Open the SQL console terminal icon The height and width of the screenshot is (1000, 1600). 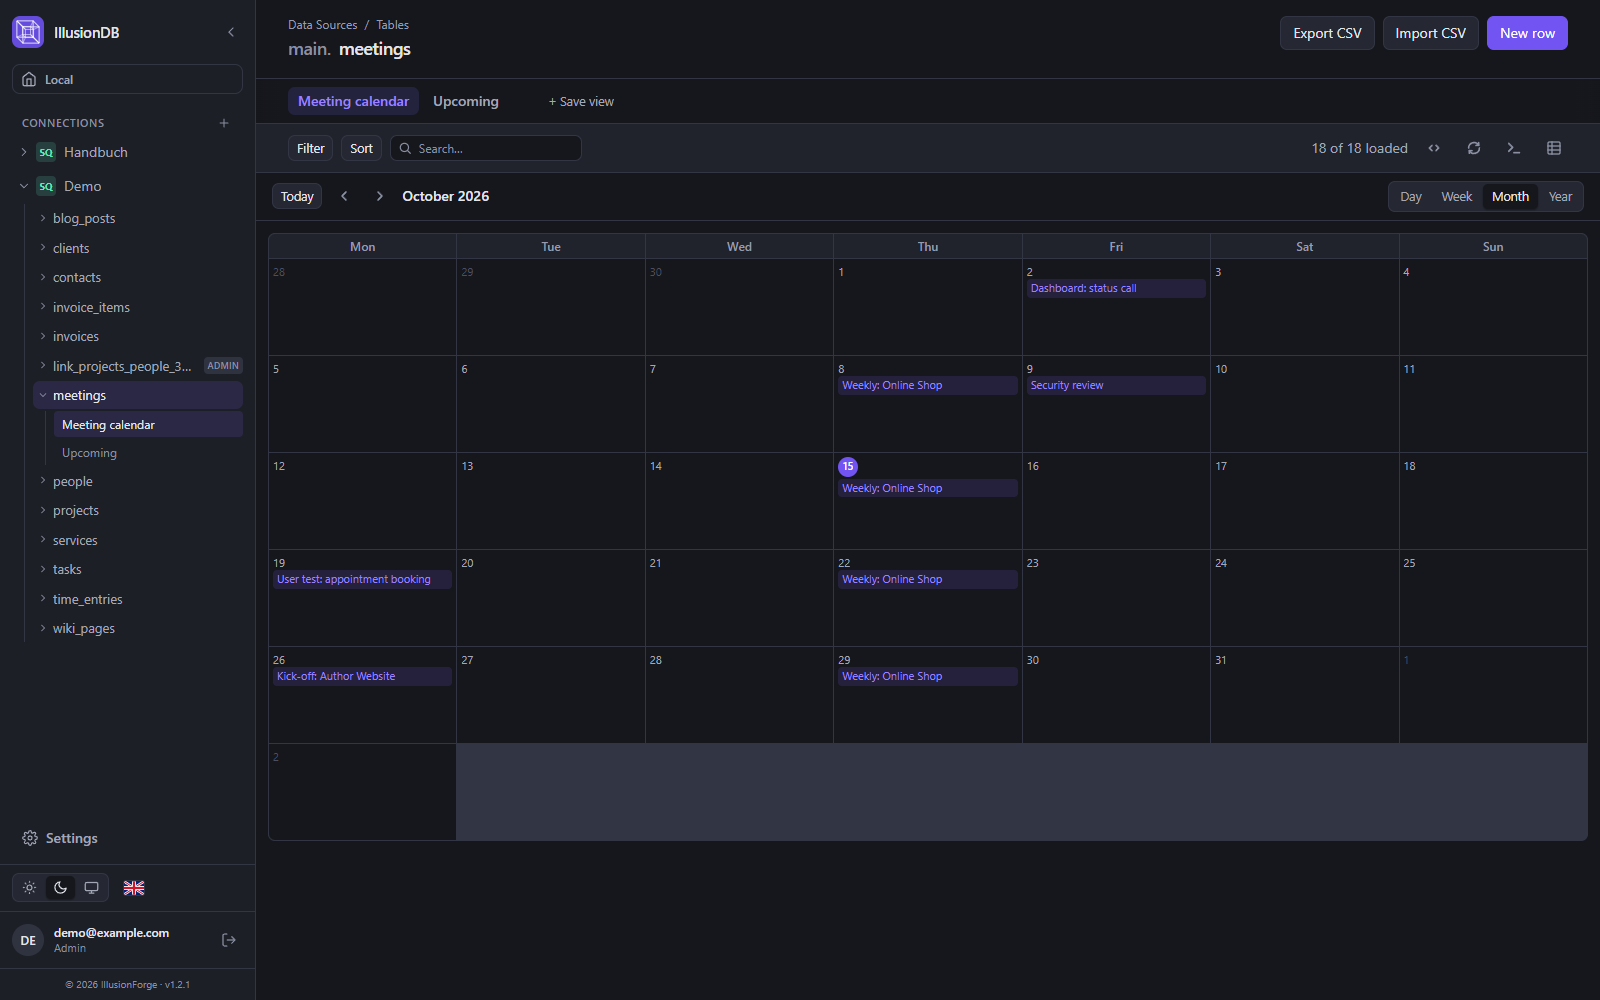1514,148
